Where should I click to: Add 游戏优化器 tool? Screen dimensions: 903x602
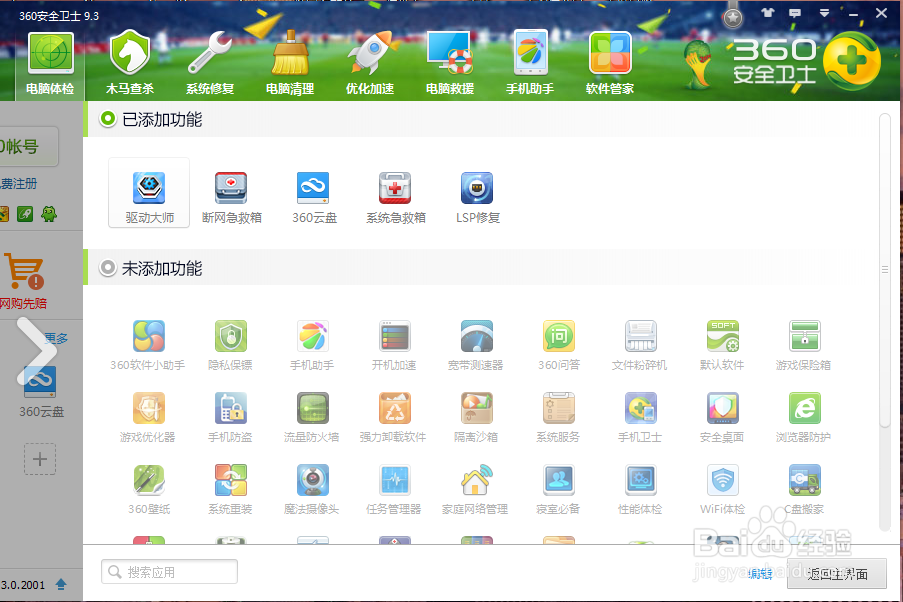[x=148, y=417]
